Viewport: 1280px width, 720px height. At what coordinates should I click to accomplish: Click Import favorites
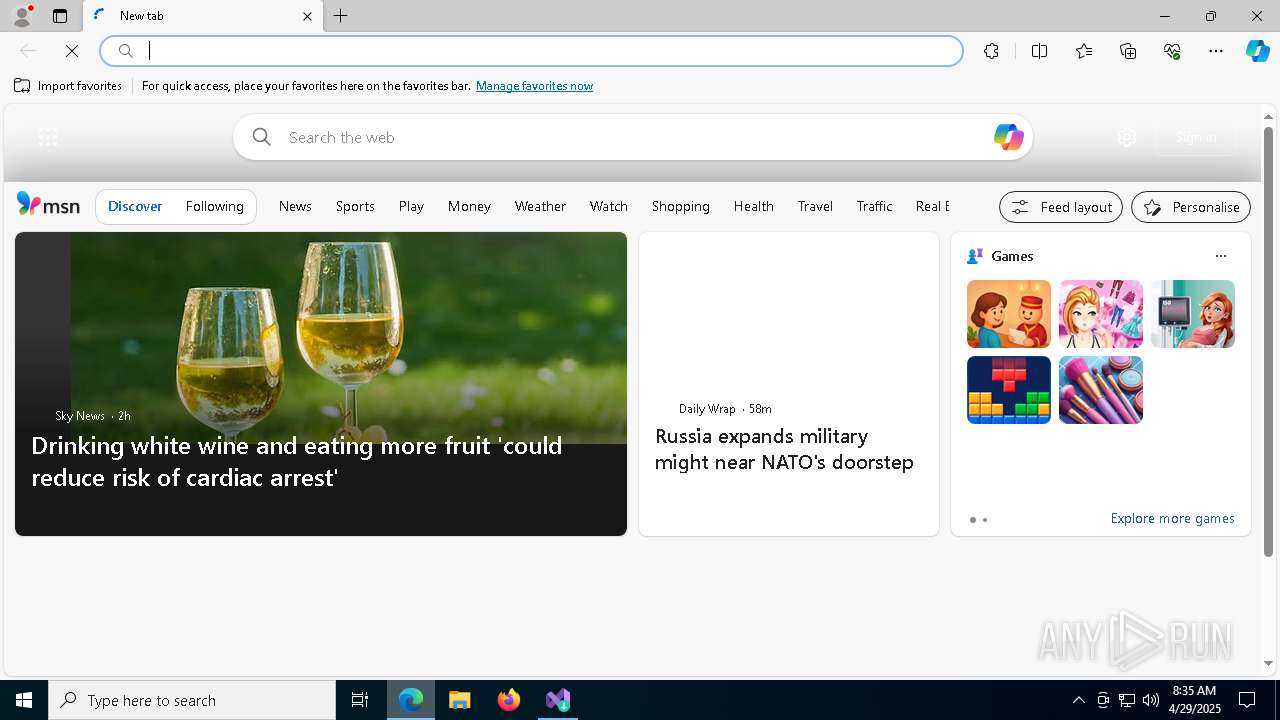[x=68, y=86]
